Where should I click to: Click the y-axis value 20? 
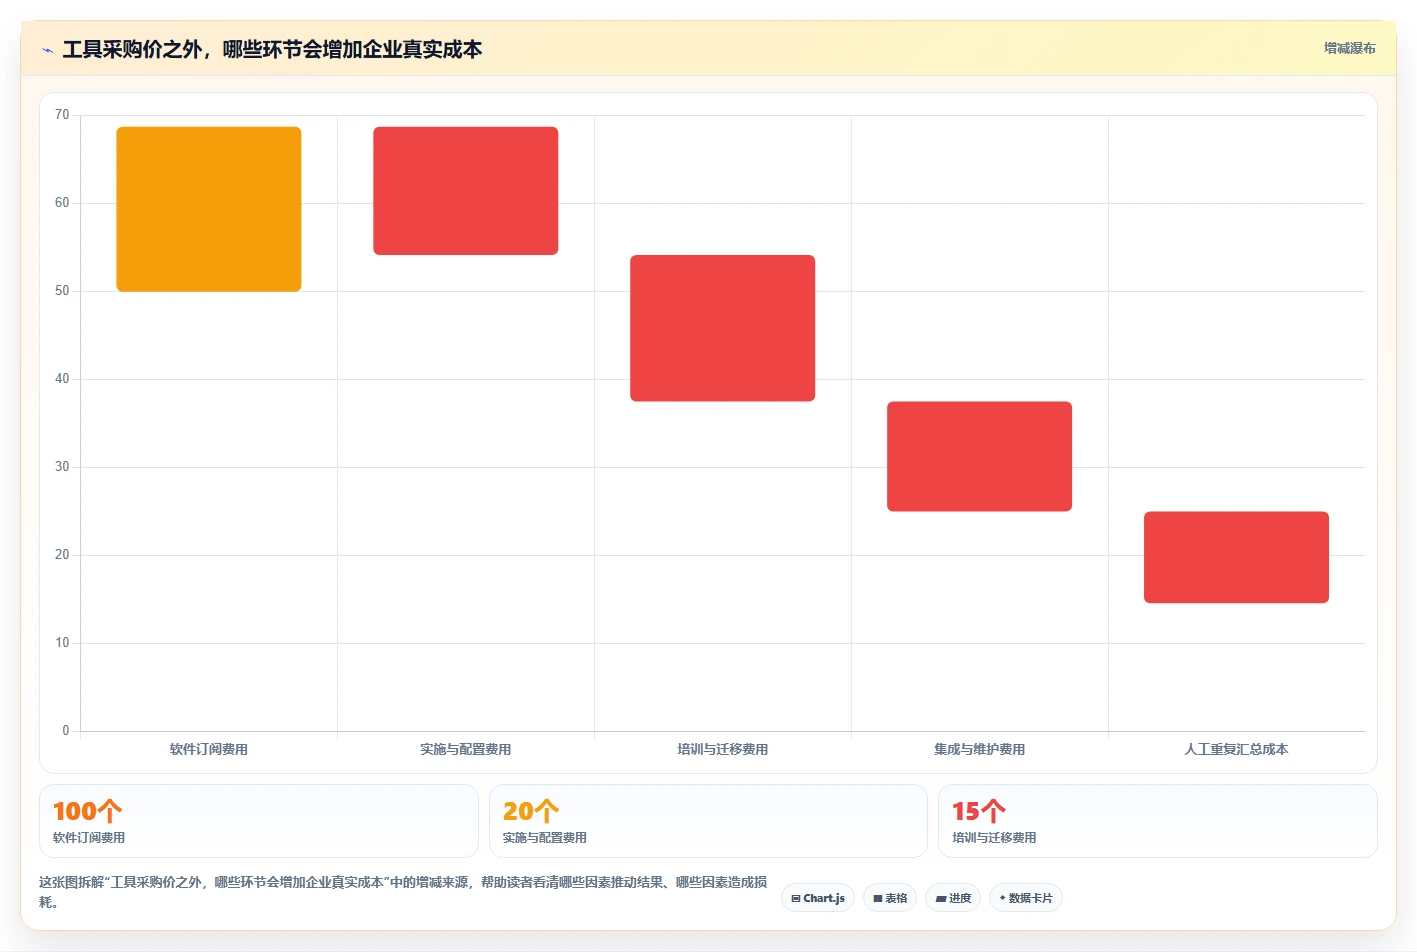(x=62, y=555)
